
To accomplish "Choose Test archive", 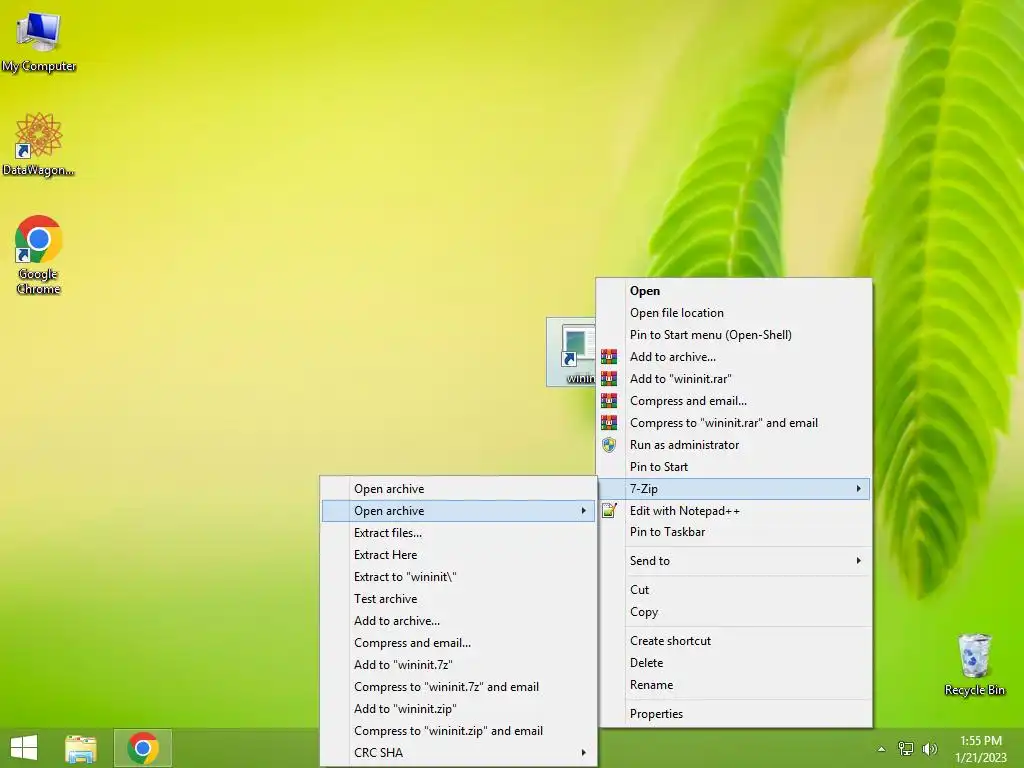I will pyautogui.click(x=458, y=599).
